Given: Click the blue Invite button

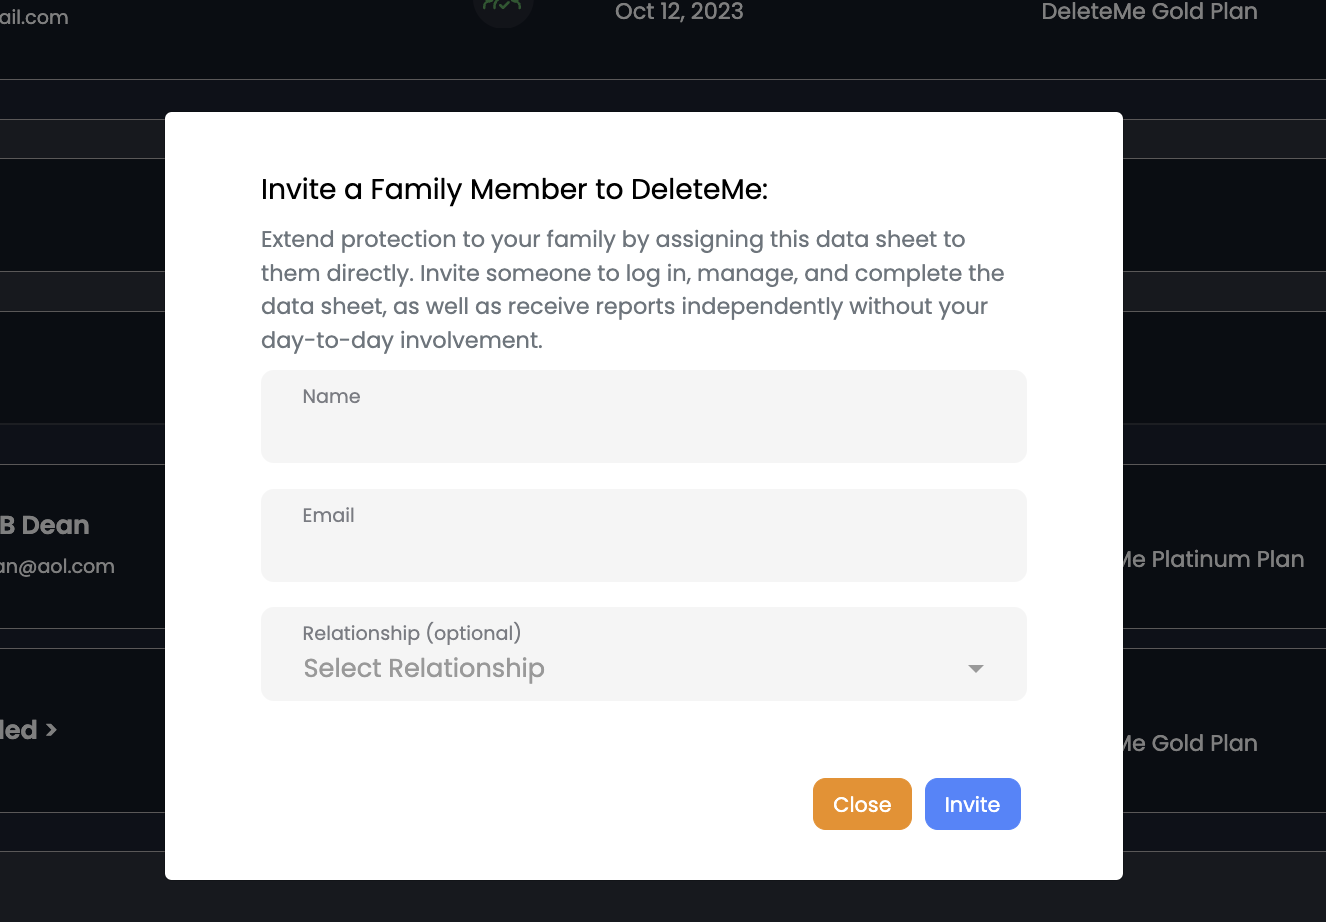Looking at the screenshot, I should pyautogui.click(x=972, y=804).
